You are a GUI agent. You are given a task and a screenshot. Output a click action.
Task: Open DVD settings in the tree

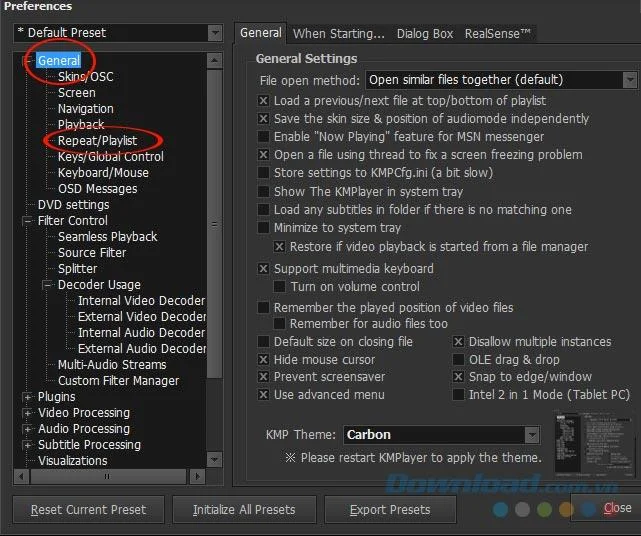click(x=73, y=205)
